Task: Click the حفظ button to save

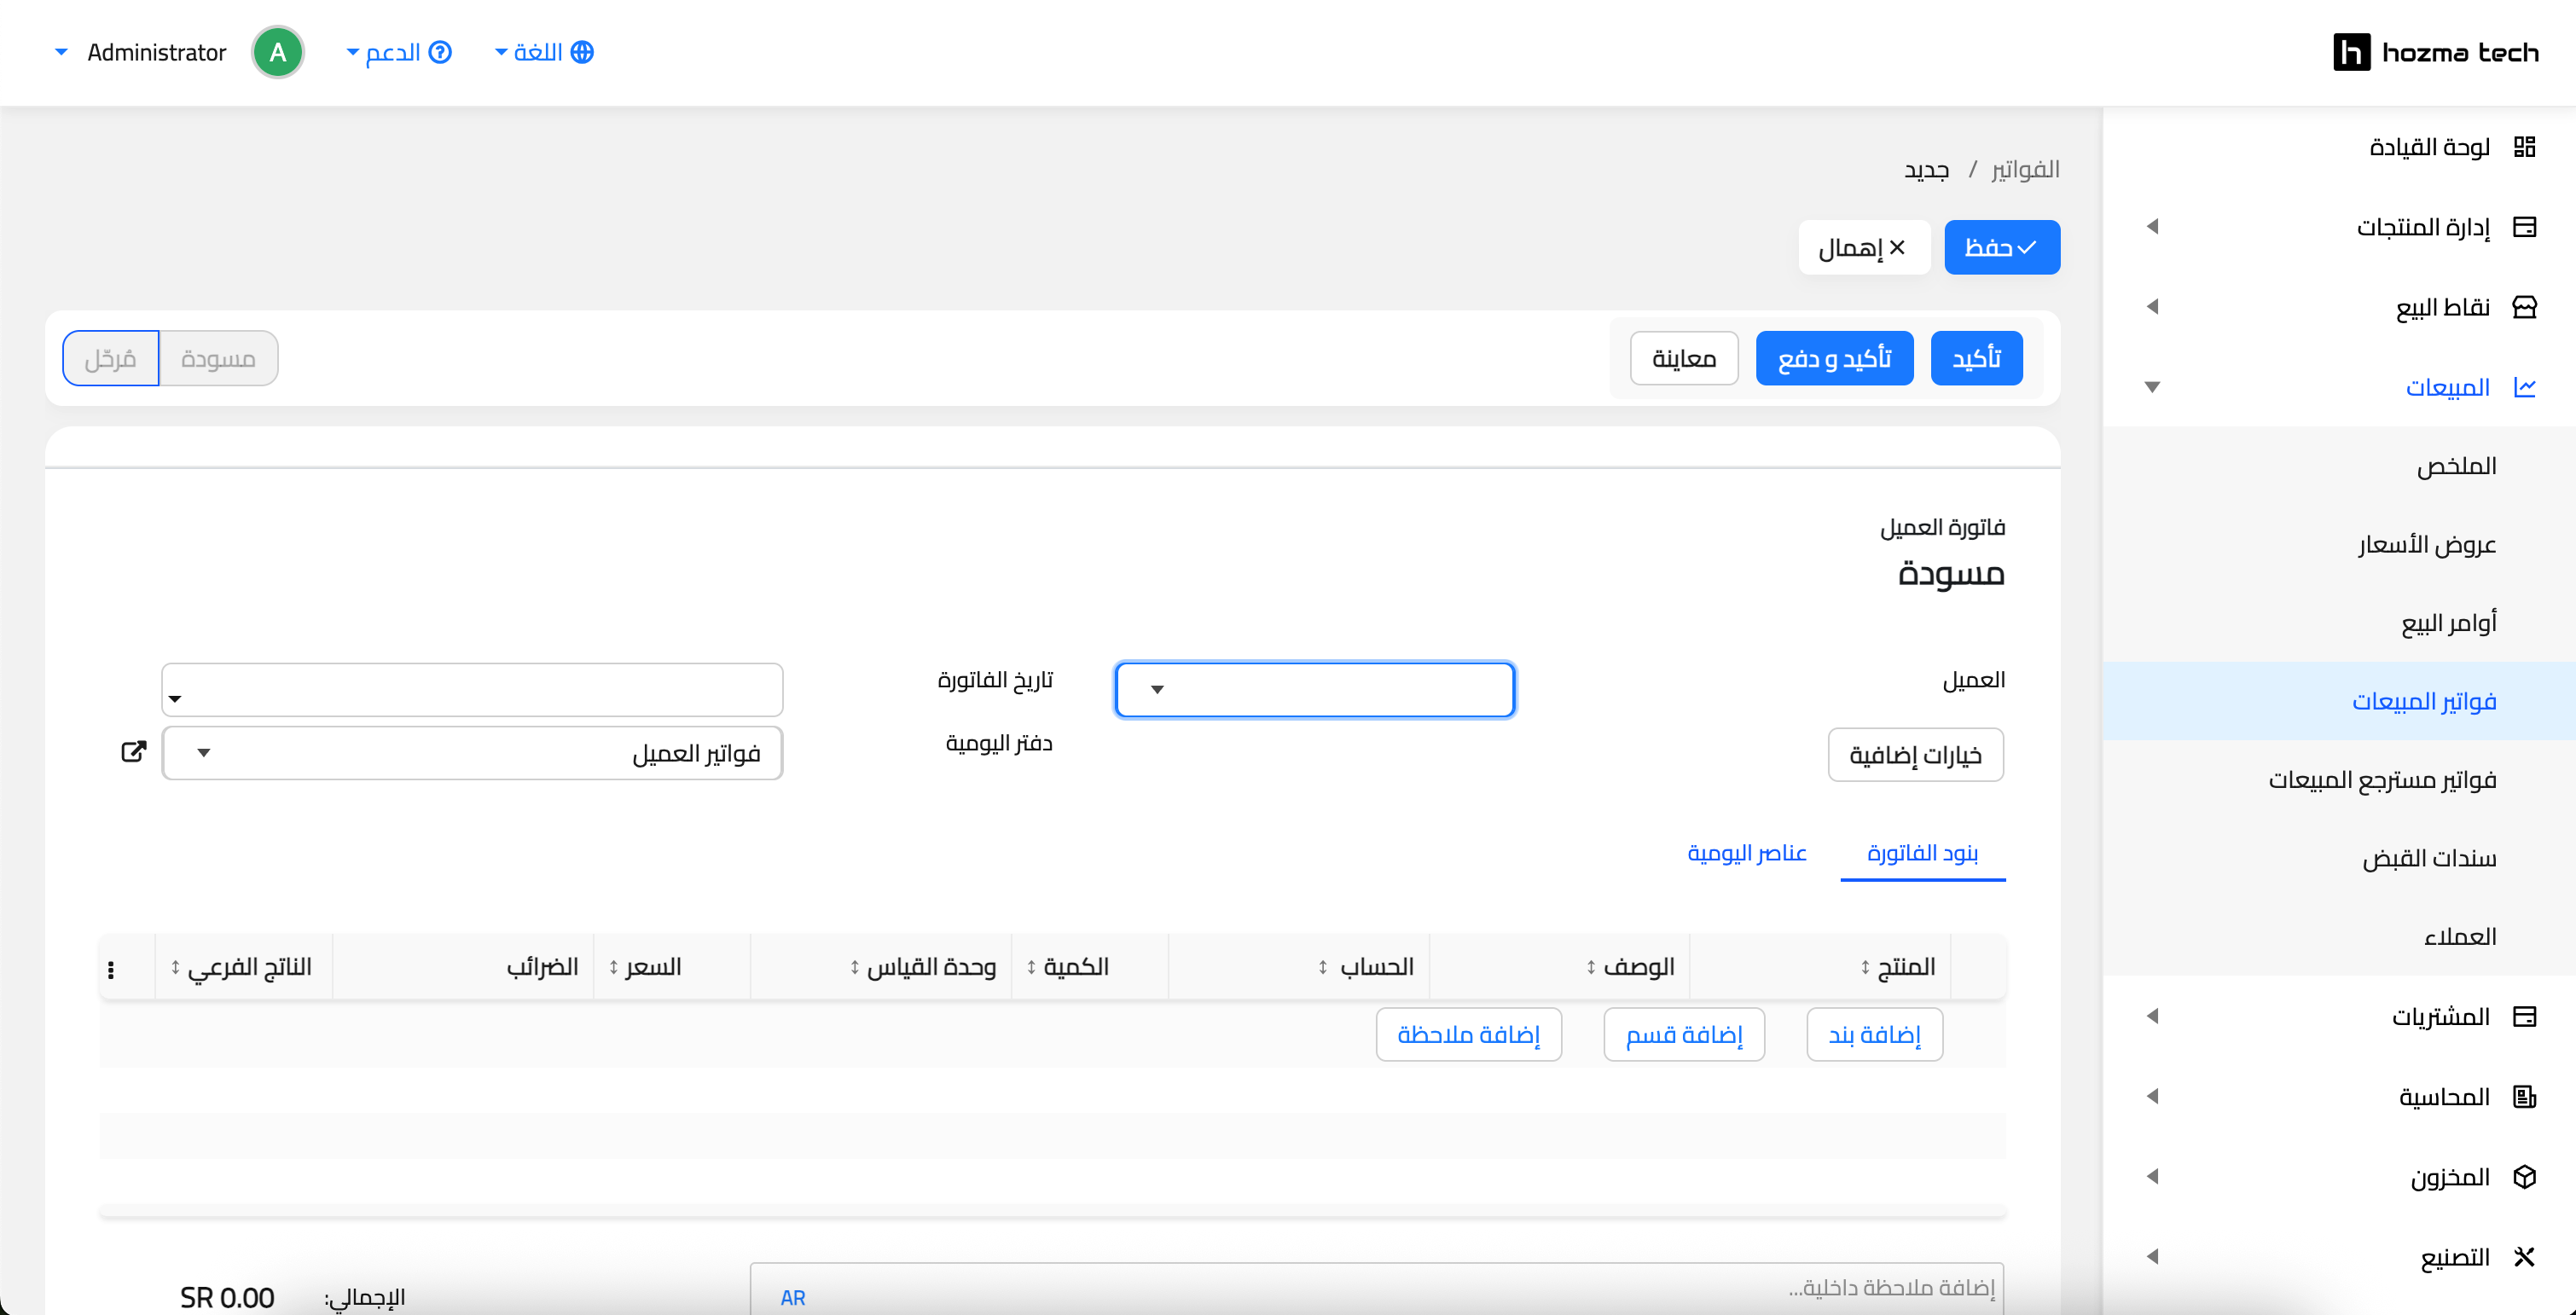Action: pyautogui.click(x=2001, y=247)
